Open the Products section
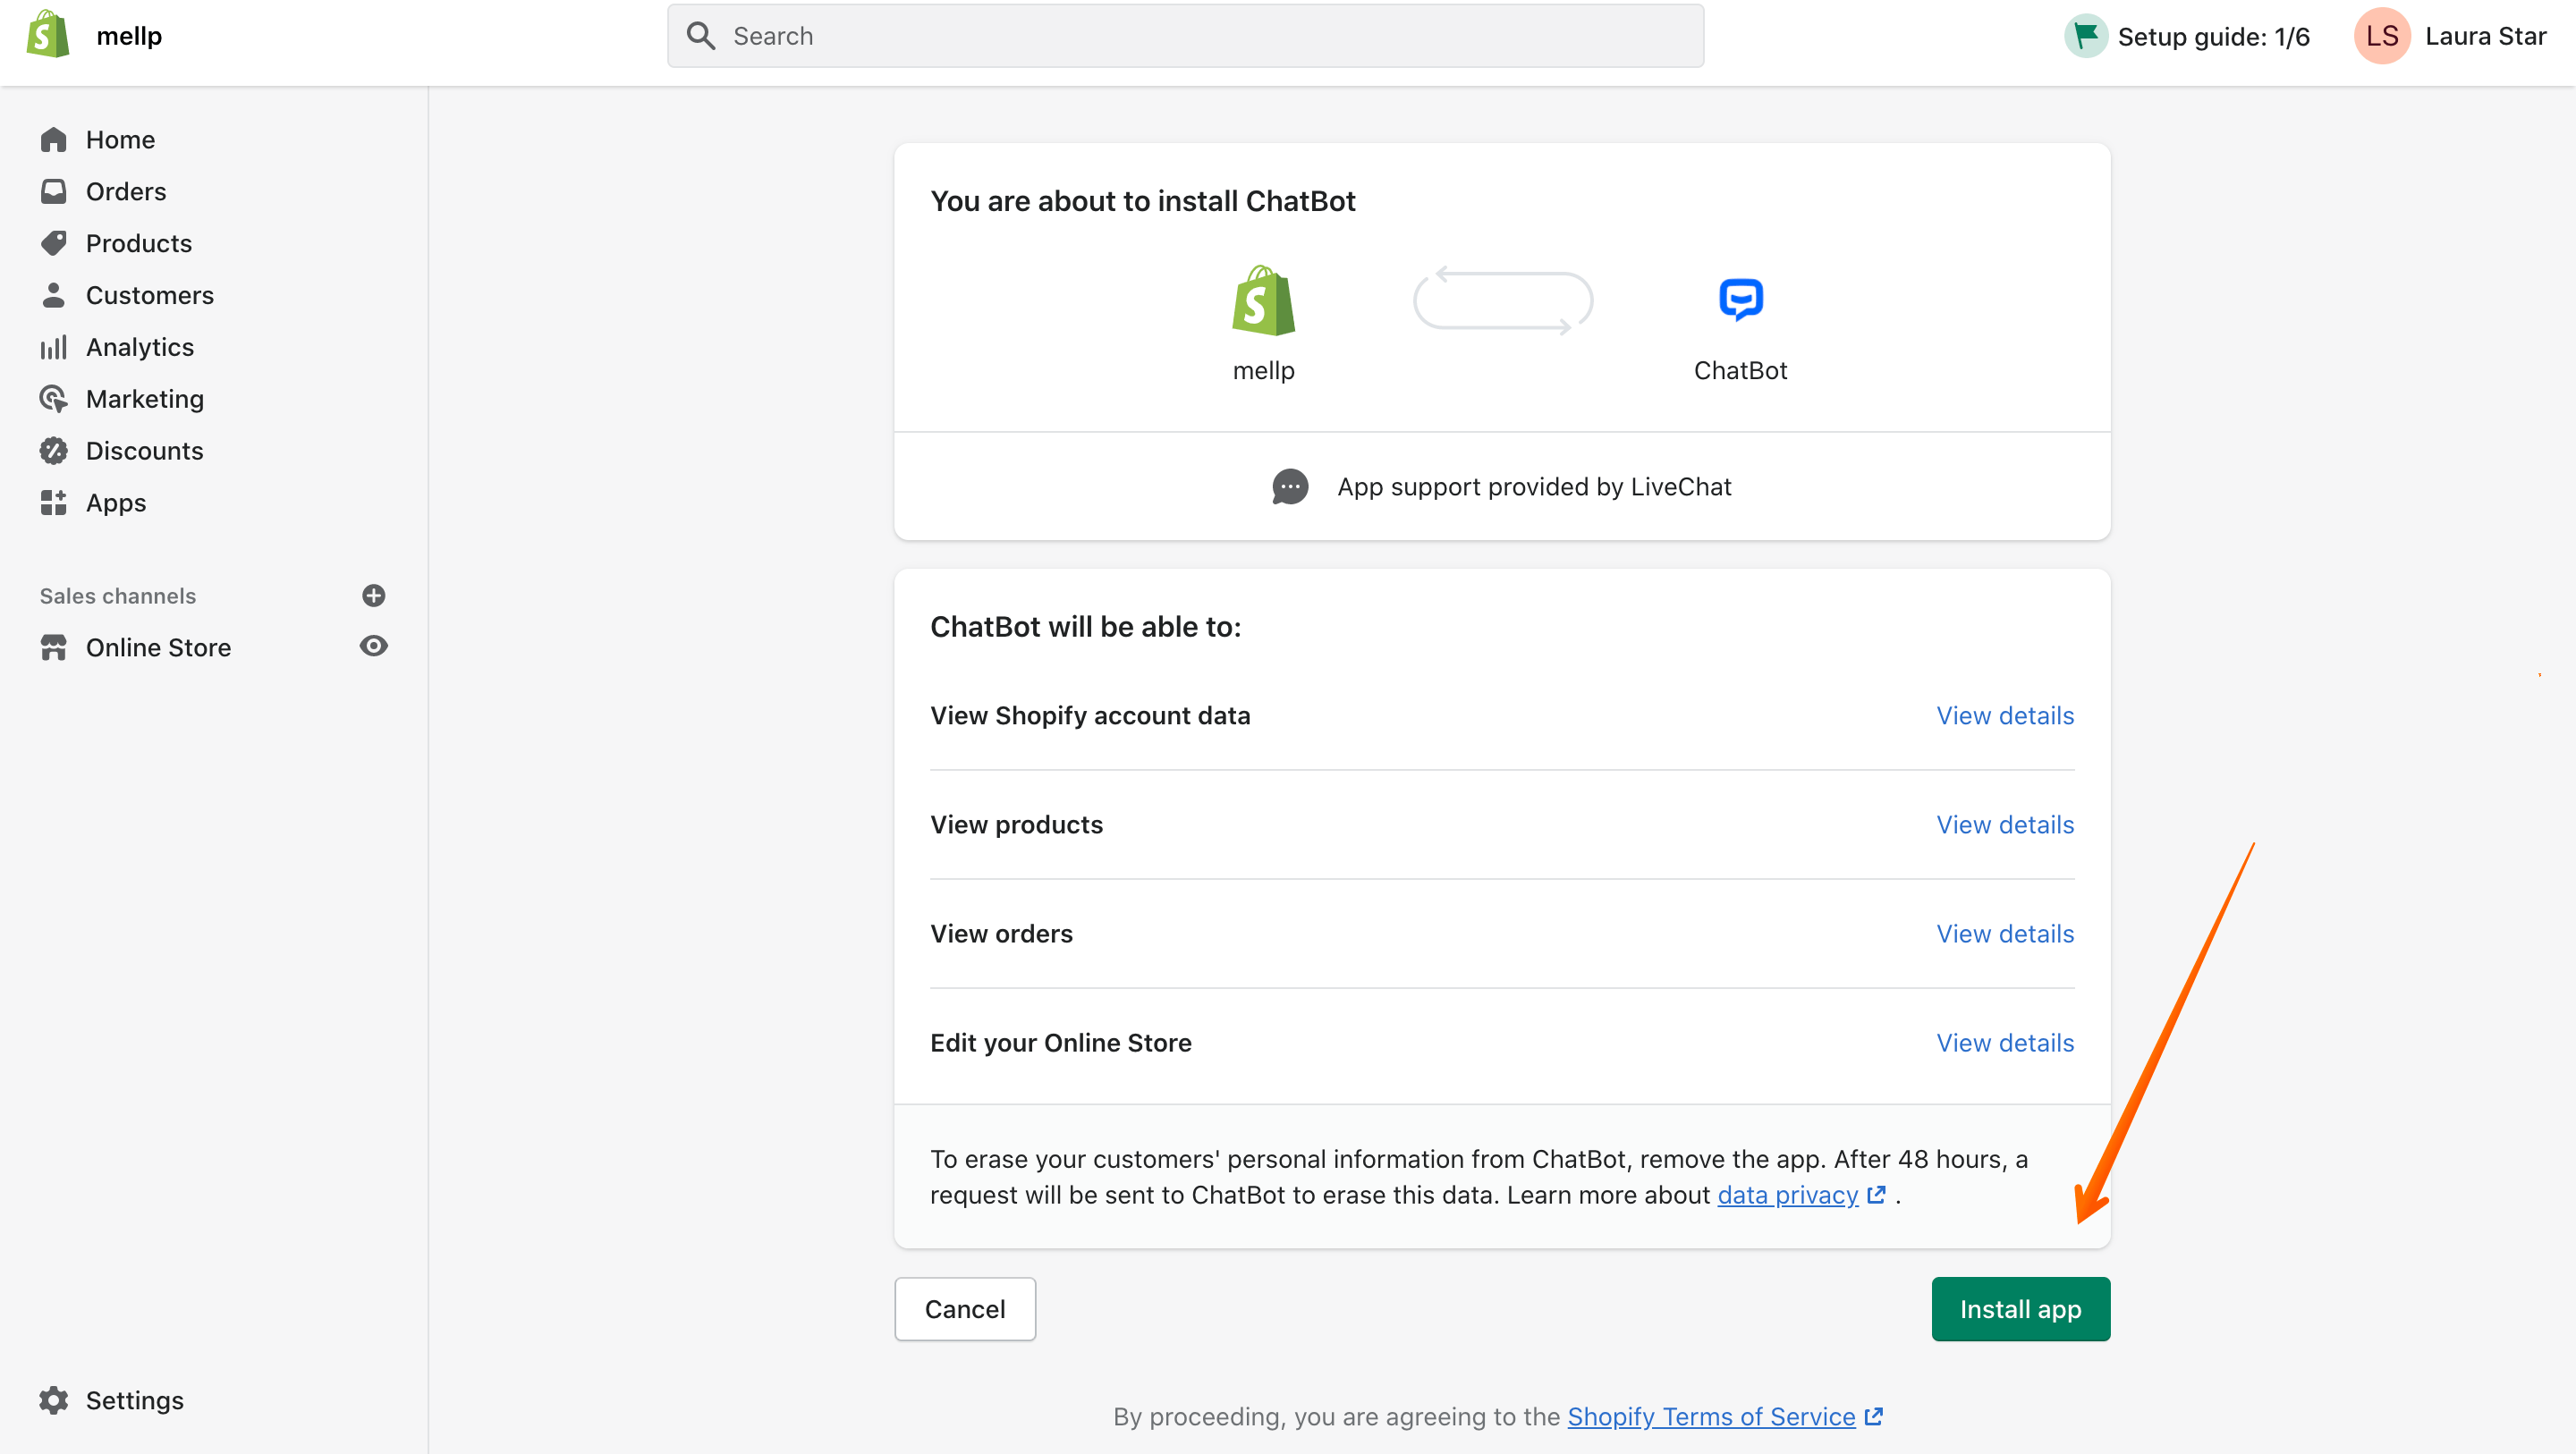 coord(139,243)
